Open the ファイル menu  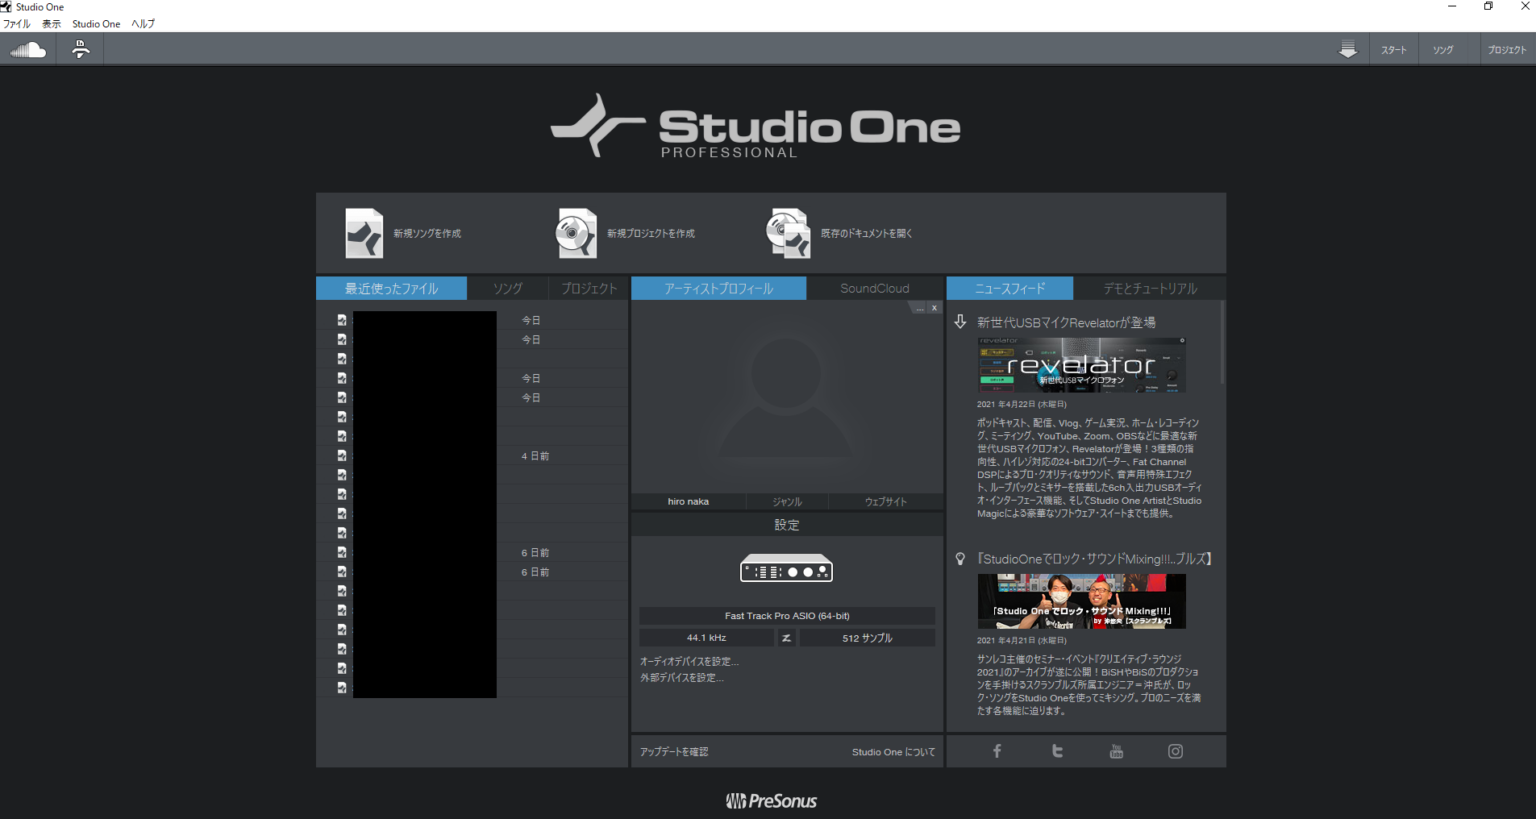16,23
